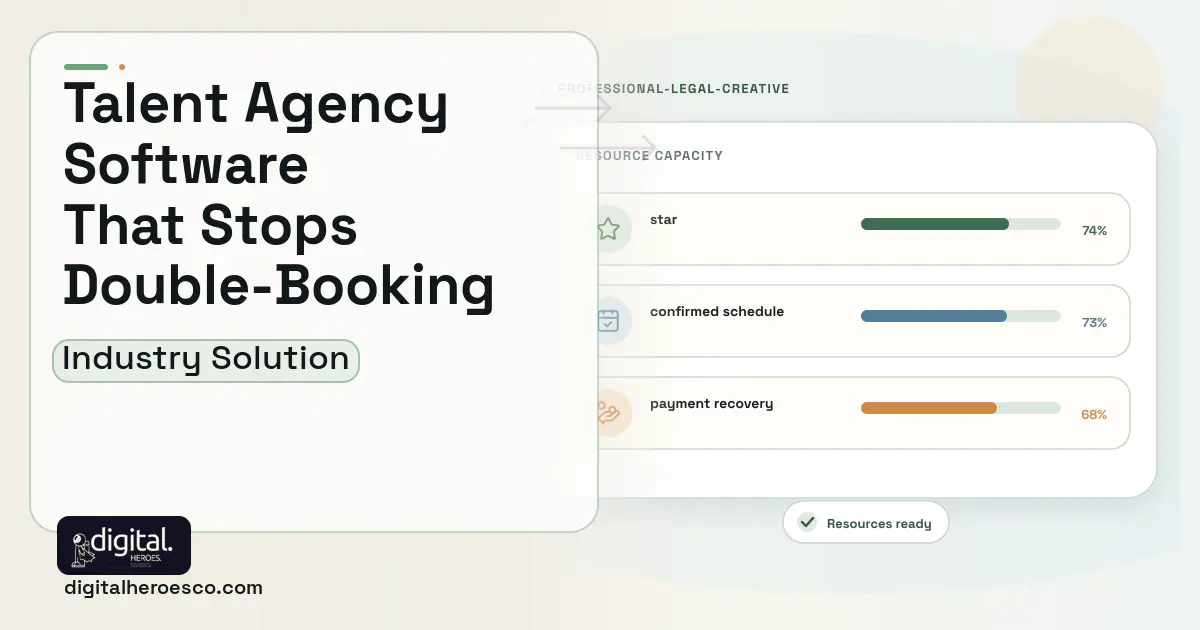Click the Industry Solution badge
The image size is (1200, 630).
(x=206, y=359)
